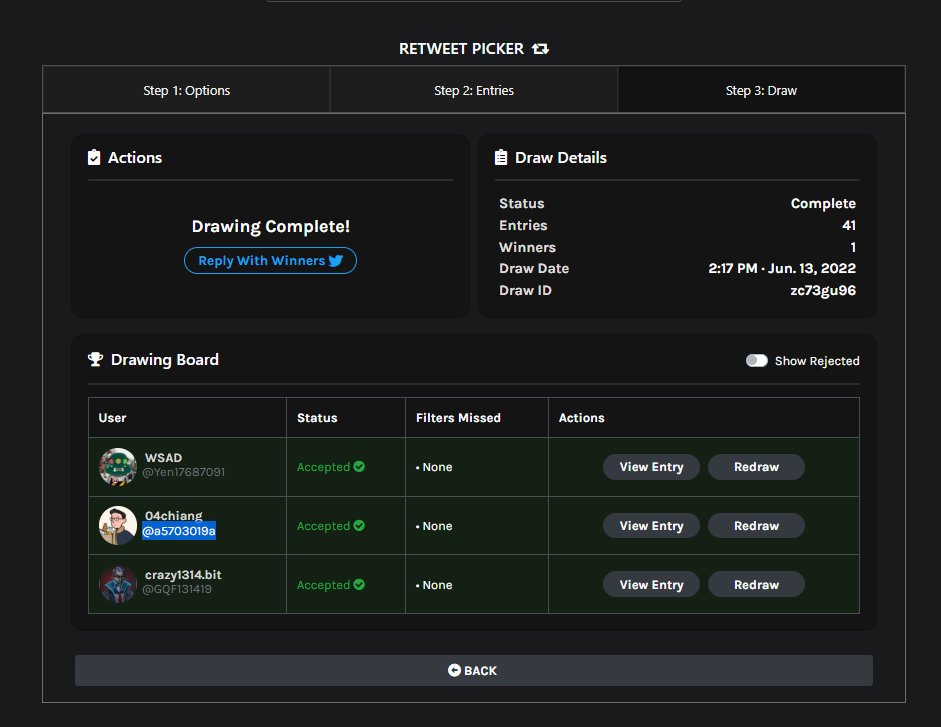Switch to Step 2: Entries tab
Screen dimensions: 941x727
click(474, 90)
